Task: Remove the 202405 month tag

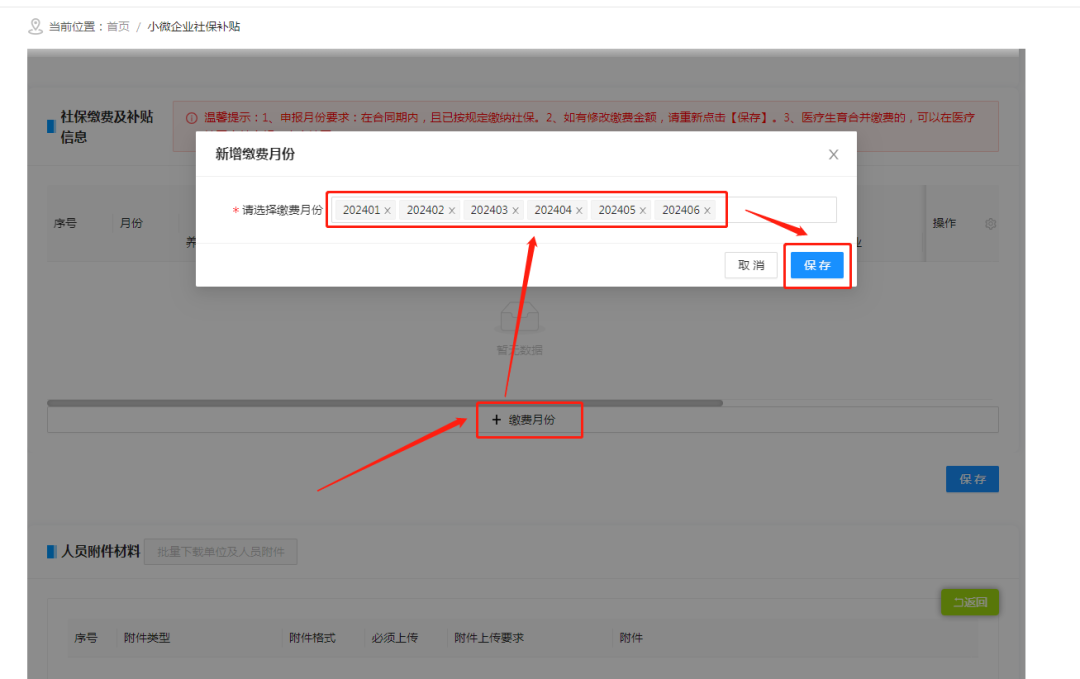Action: click(x=643, y=211)
